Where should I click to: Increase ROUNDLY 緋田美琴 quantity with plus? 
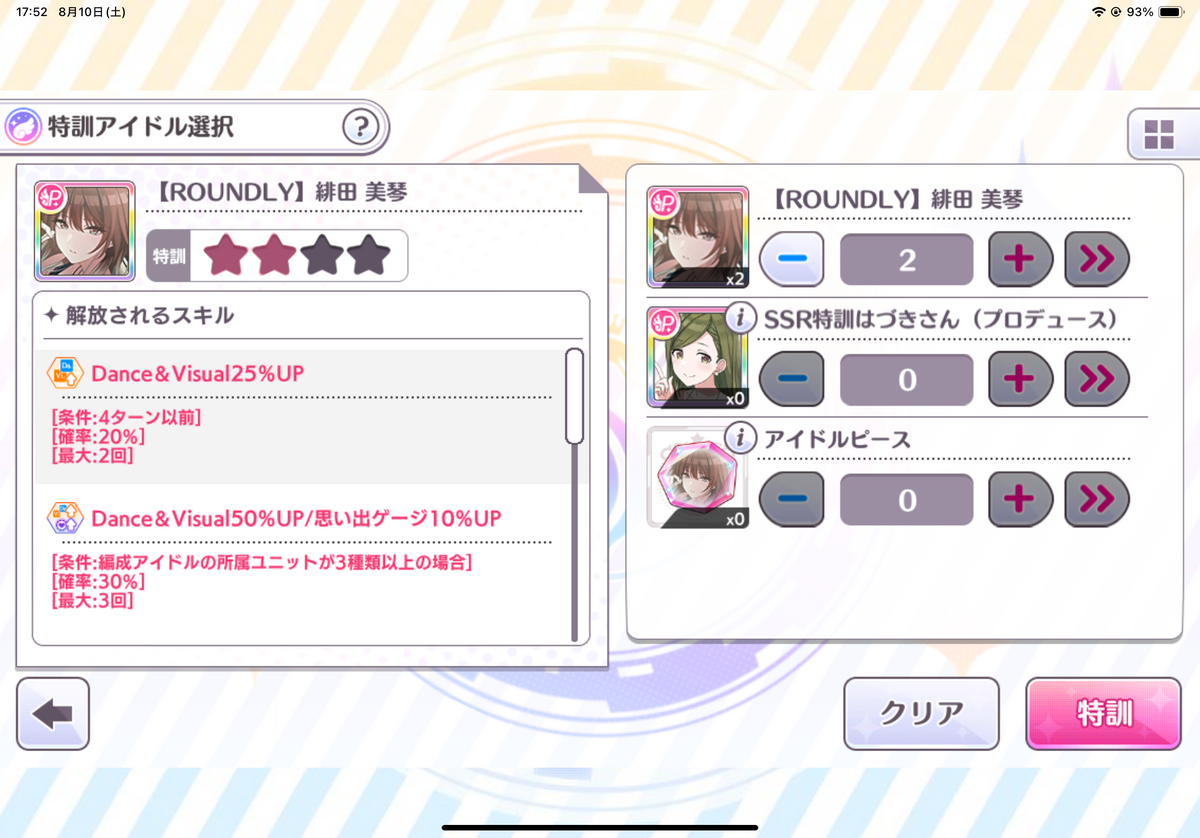(x=1021, y=260)
